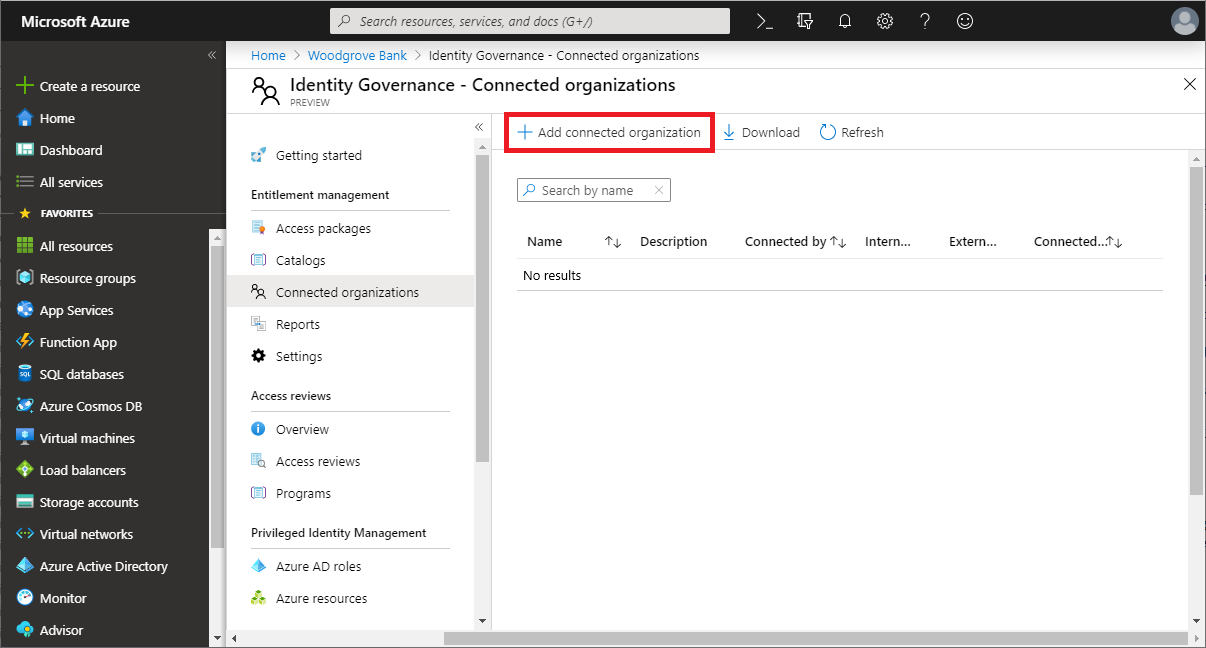Click the Create a resource plus icon
Screen dimensions: 1206x648
25,86
